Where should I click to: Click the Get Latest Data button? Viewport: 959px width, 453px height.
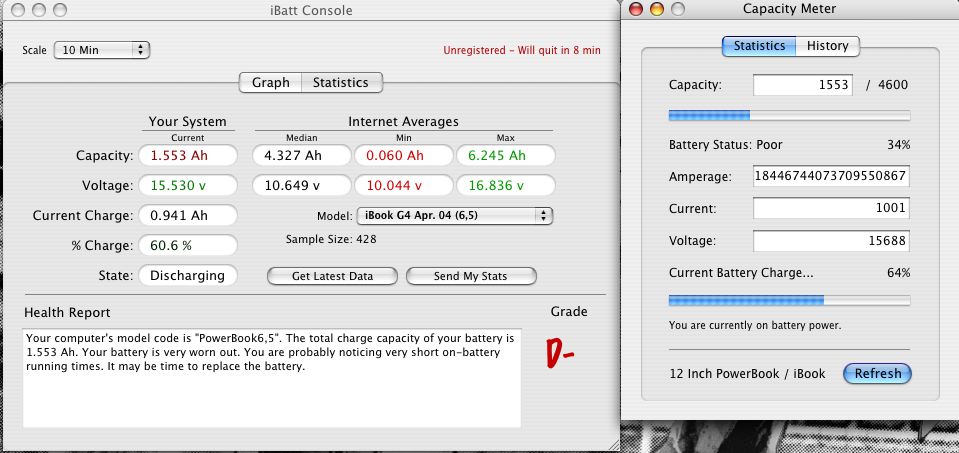click(x=332, y=276)
